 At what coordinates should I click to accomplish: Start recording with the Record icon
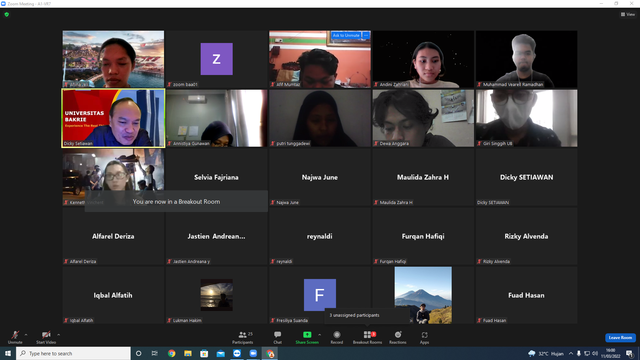(337, 335)
